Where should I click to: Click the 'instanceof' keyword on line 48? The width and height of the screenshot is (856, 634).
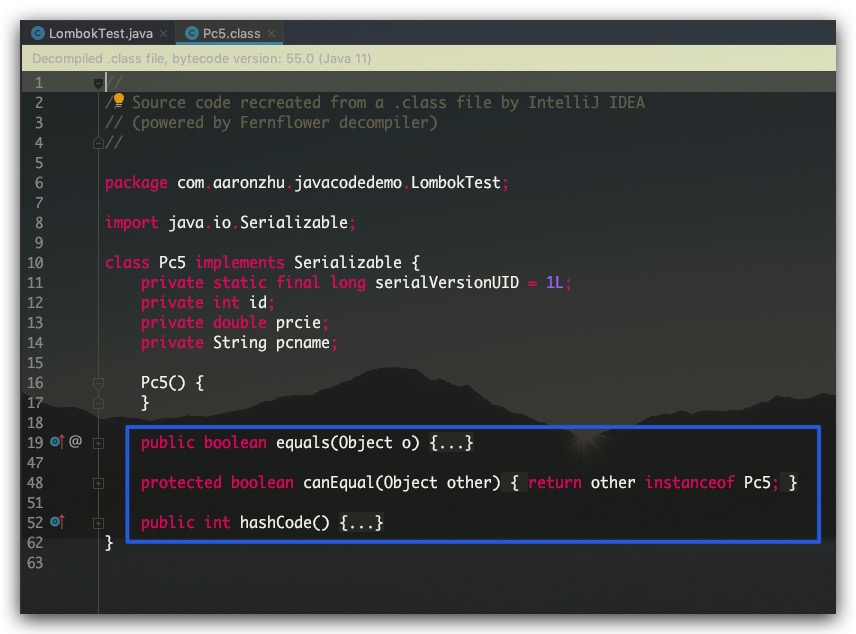[689, 482]
